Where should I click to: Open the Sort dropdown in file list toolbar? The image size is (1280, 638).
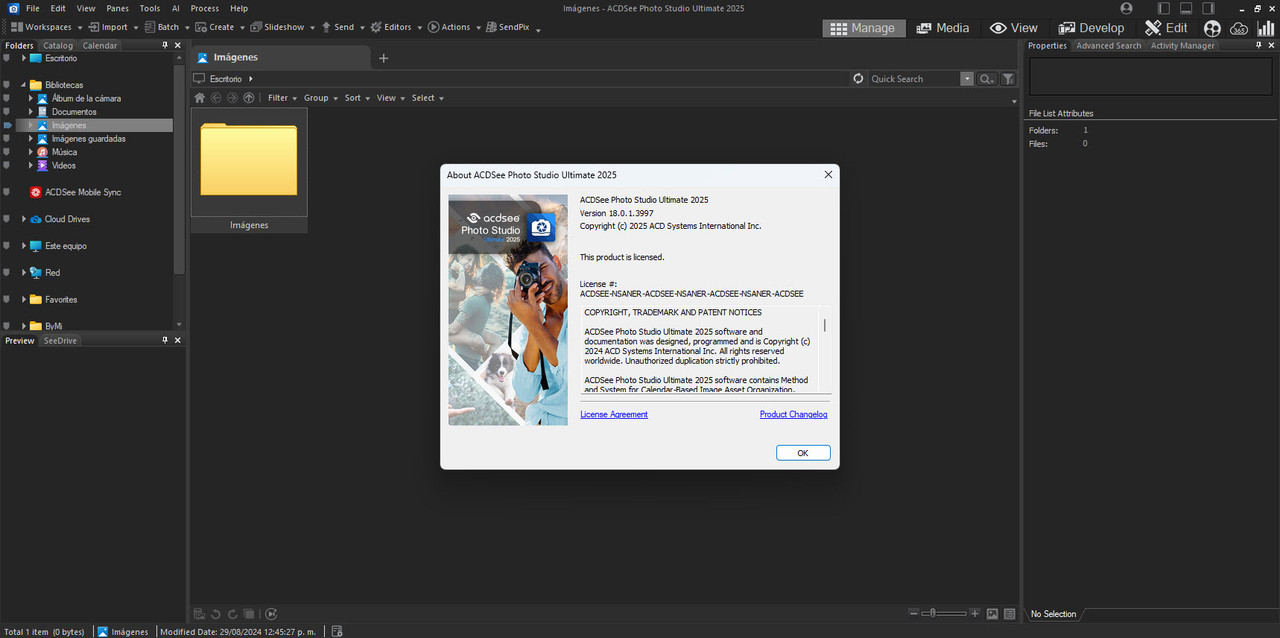pos(357,98)
